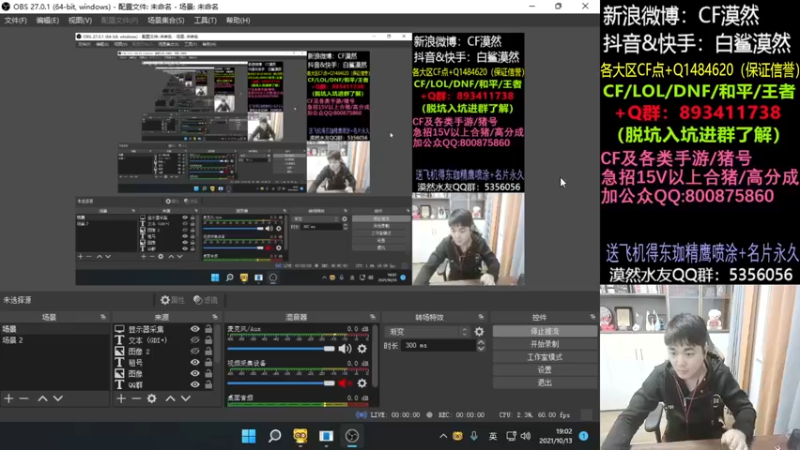
Task: Open Windows taskbar search
Action: [x=274, y=436]
